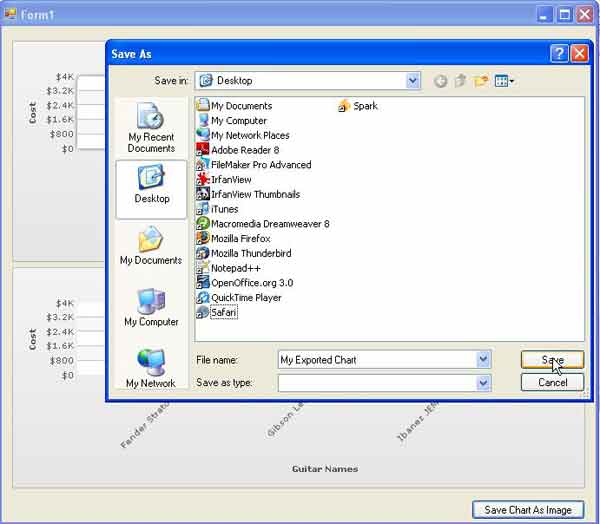Open My Documents from places sidebar
This screenshot has height=524, width=600.
(151, 247)
